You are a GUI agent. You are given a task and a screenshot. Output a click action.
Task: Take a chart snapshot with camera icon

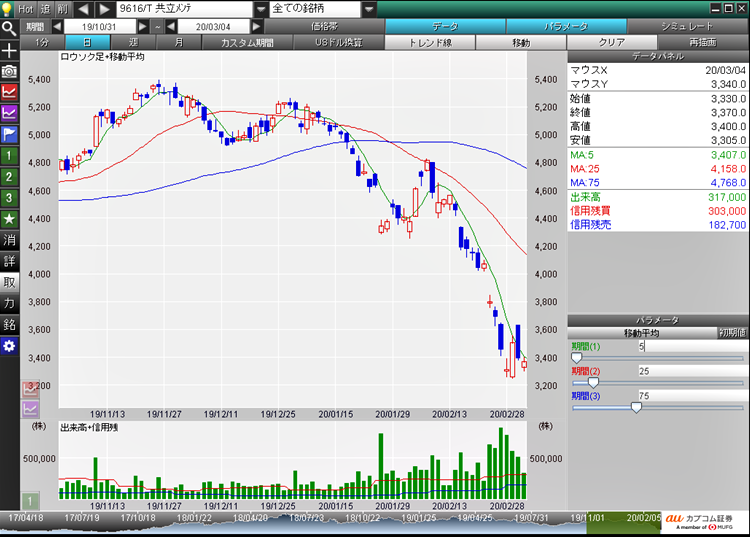pos(9,71)
